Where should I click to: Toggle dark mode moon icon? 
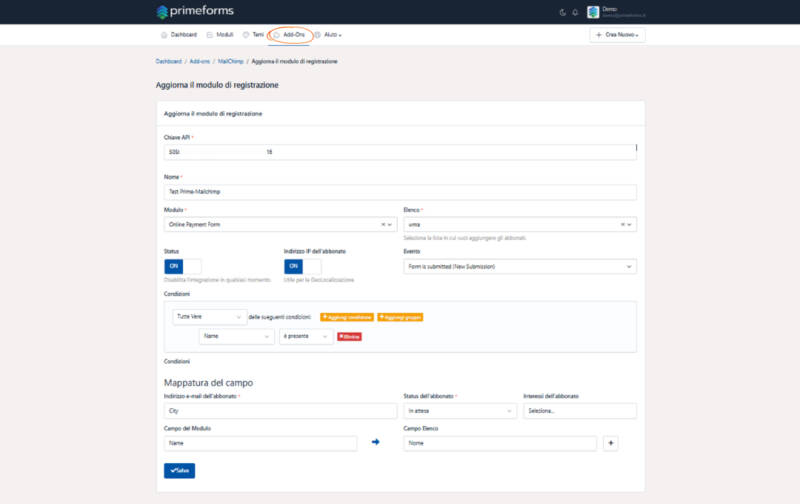click(x=563, y=12)
